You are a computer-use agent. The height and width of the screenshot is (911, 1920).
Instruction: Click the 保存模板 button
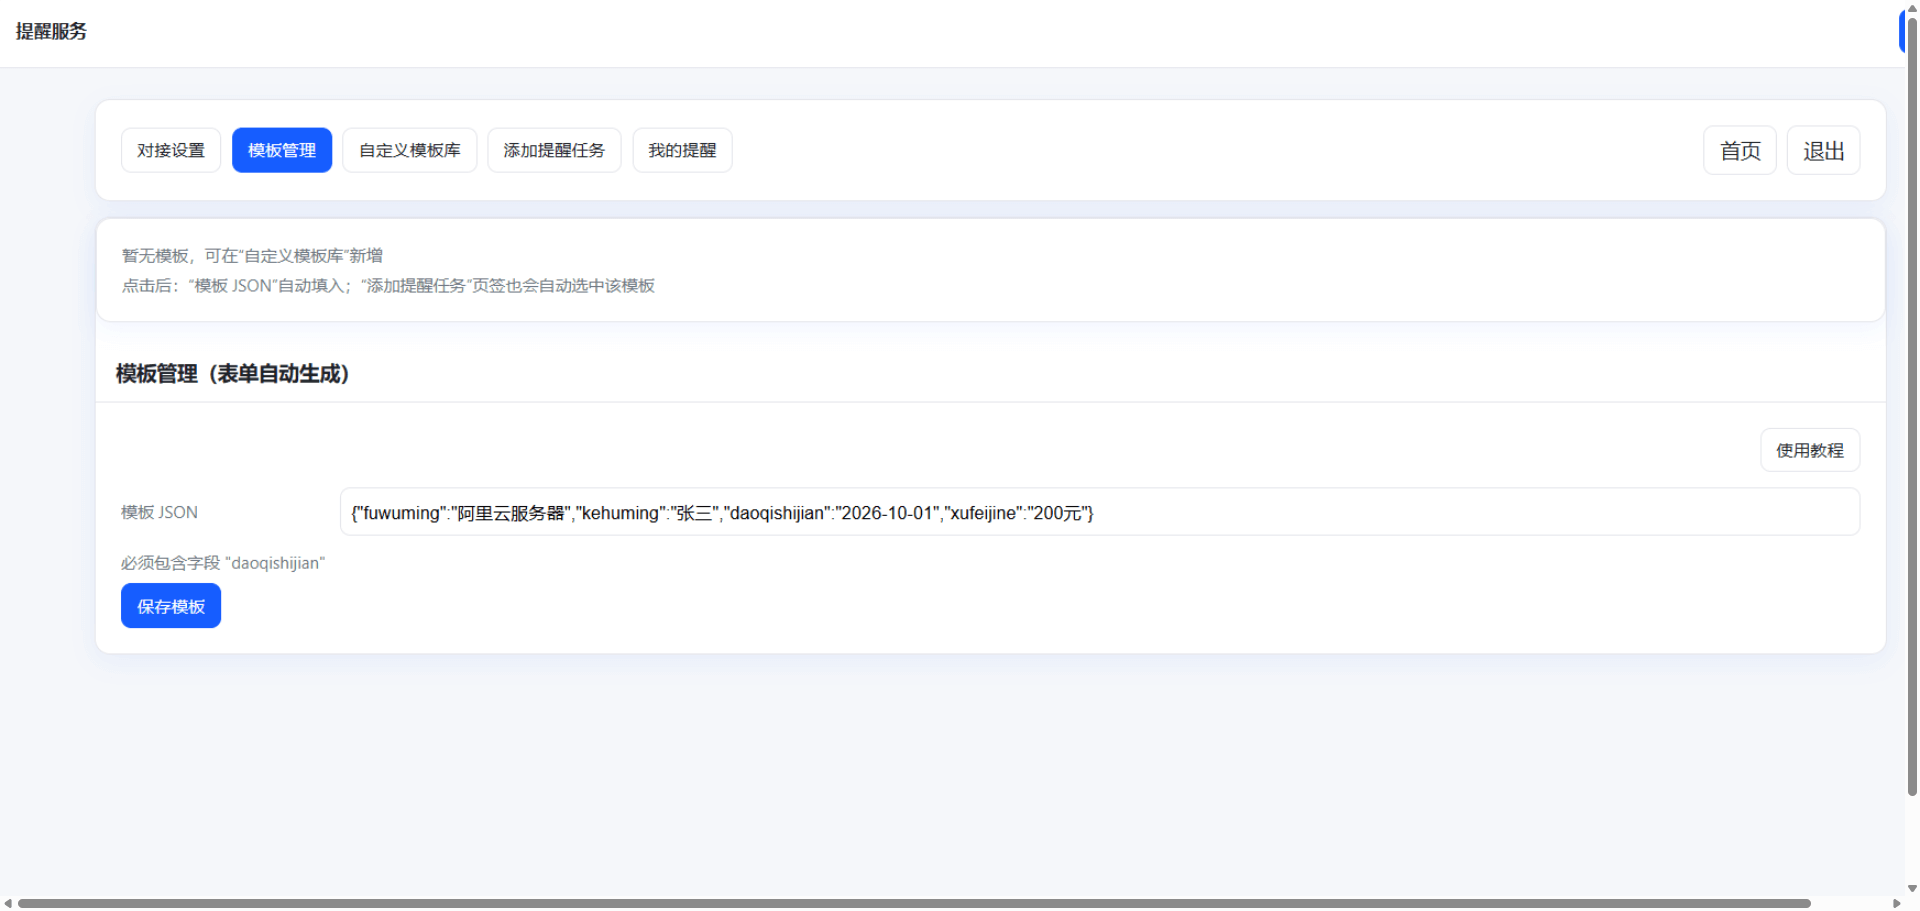click(x=170, y=605)
